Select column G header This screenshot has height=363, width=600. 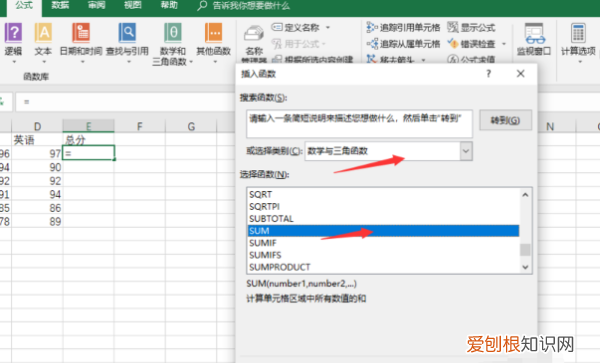(191, 126)
